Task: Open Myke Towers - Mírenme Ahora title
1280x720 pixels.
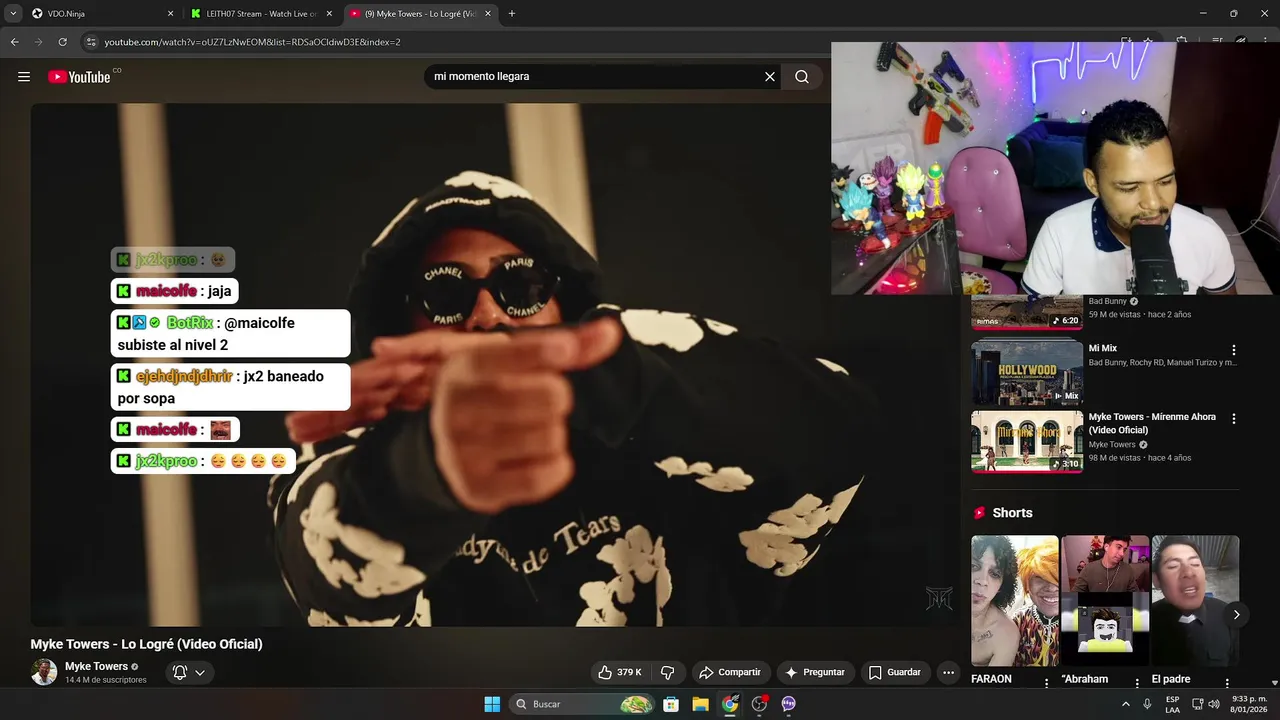Action: [1152, 423]
